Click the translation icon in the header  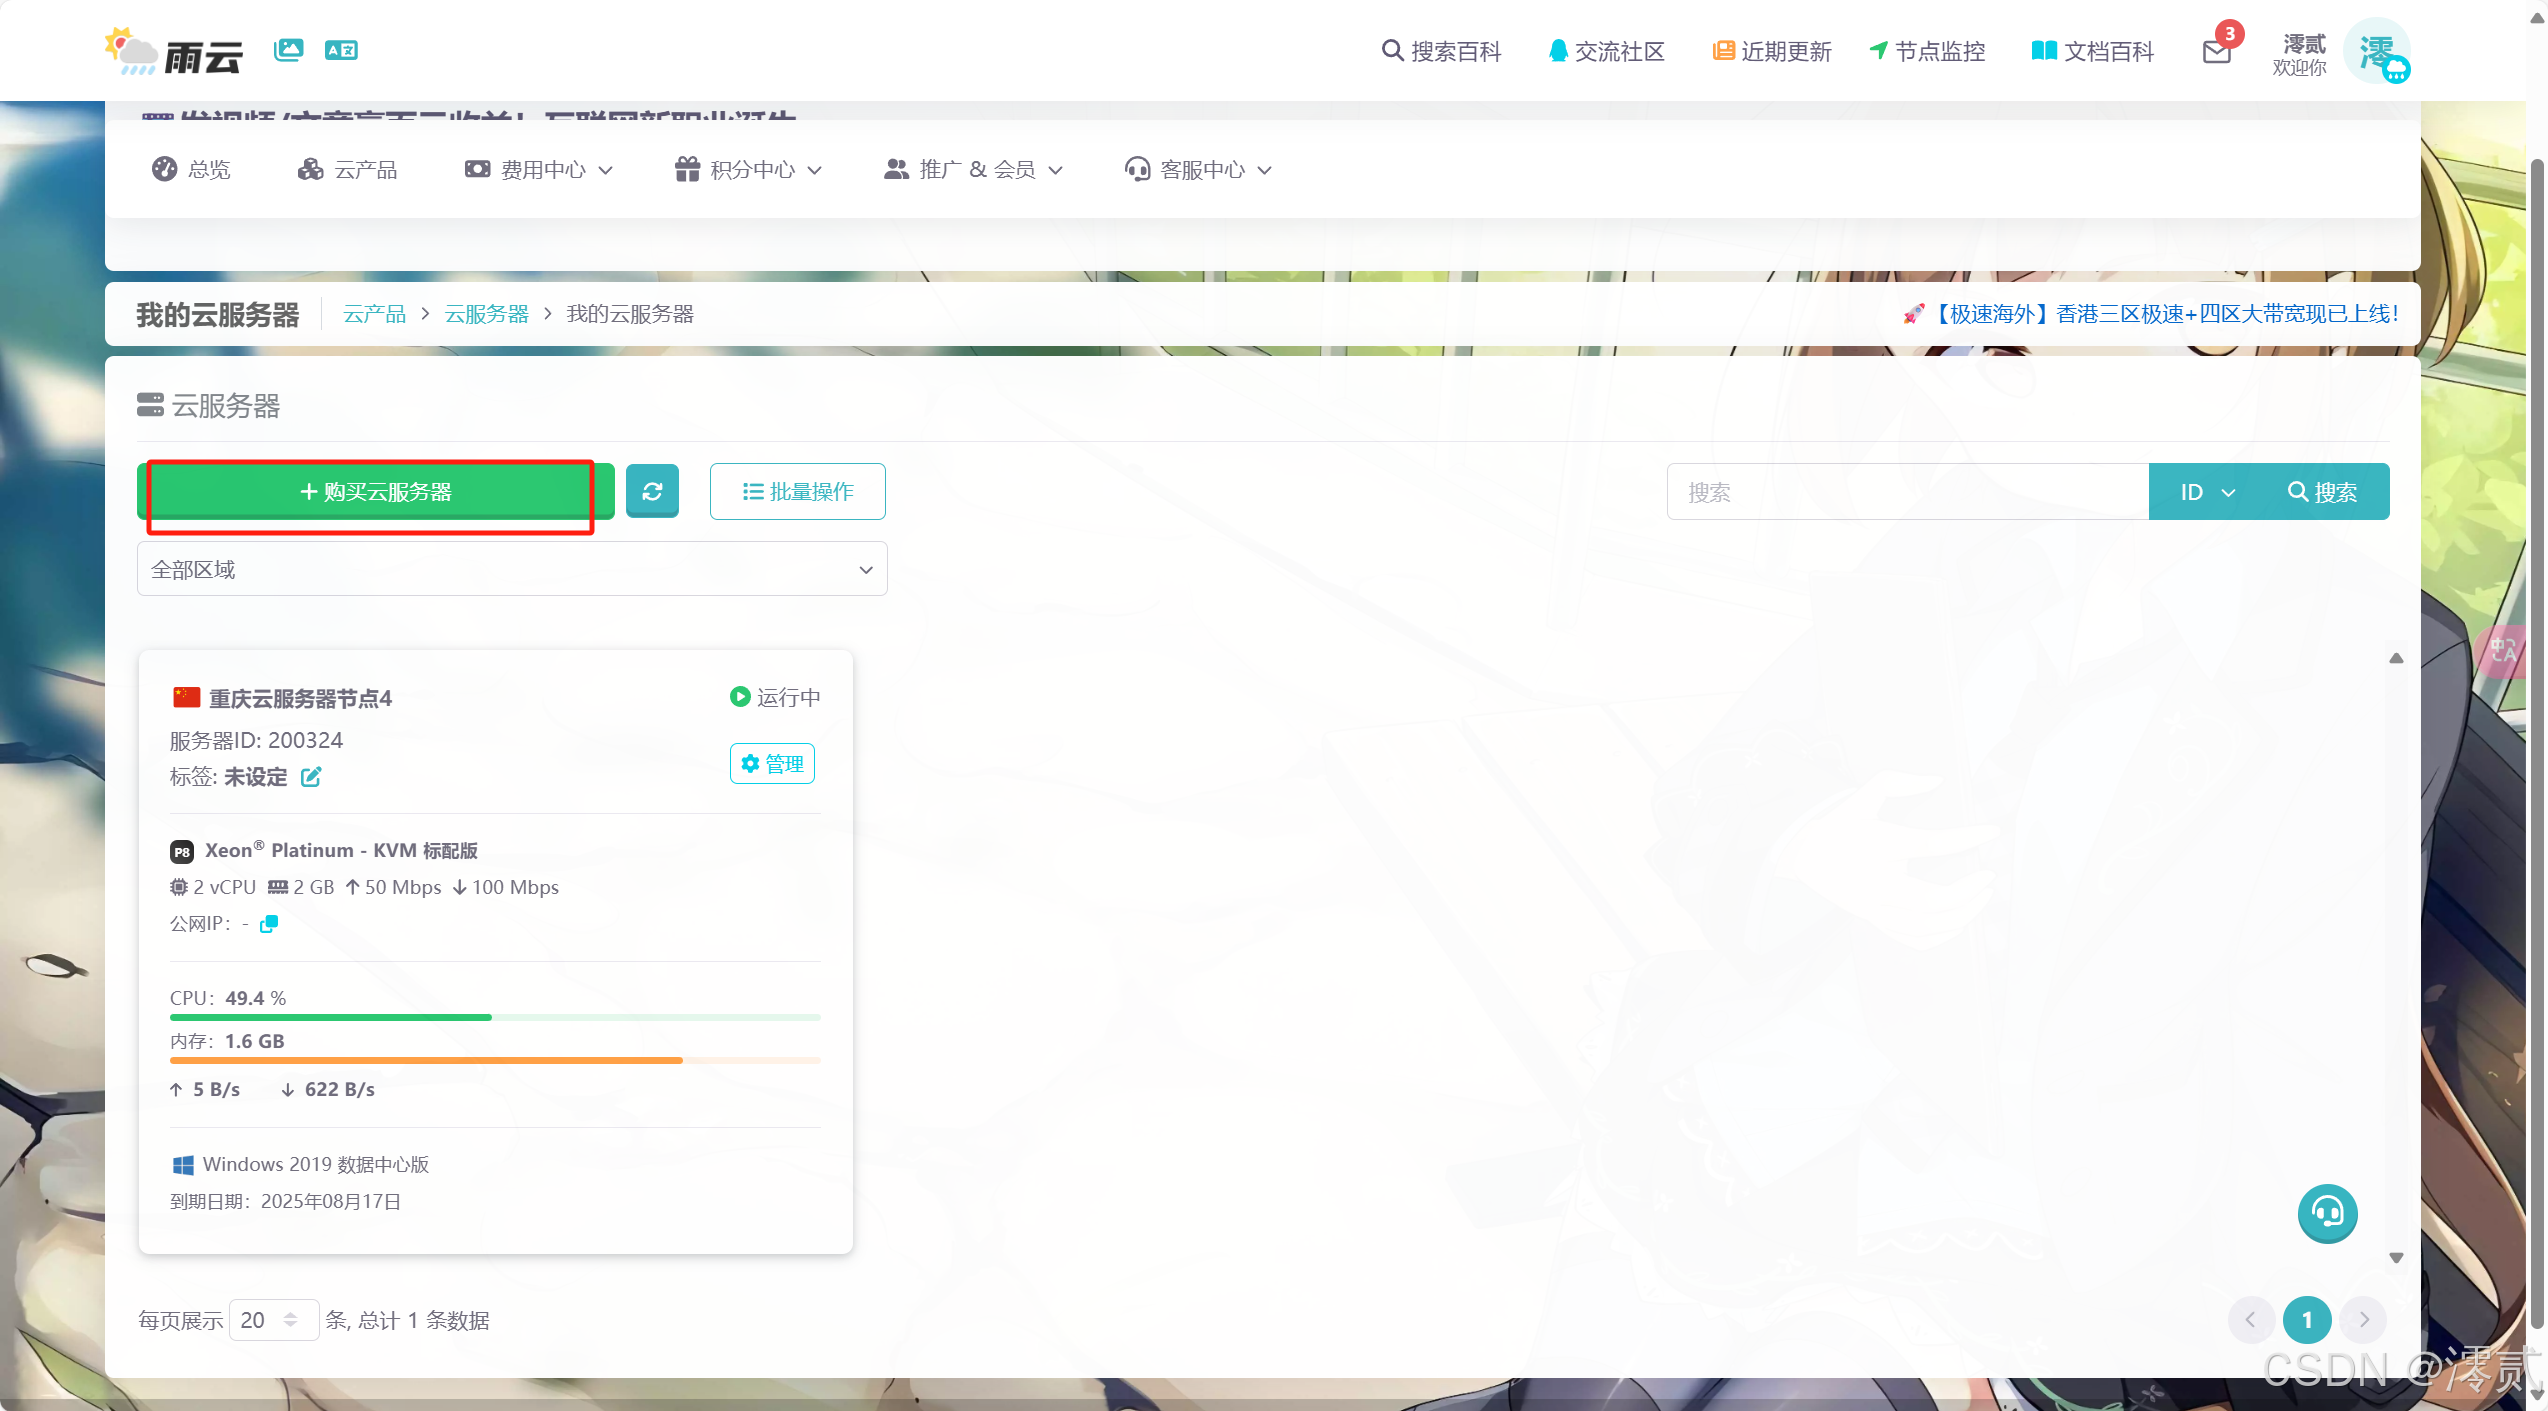341,49
